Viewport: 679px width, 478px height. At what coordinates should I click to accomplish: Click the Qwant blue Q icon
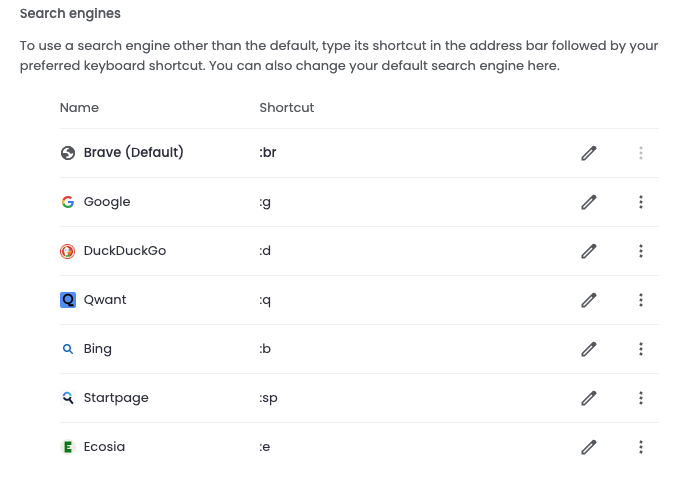68,300
